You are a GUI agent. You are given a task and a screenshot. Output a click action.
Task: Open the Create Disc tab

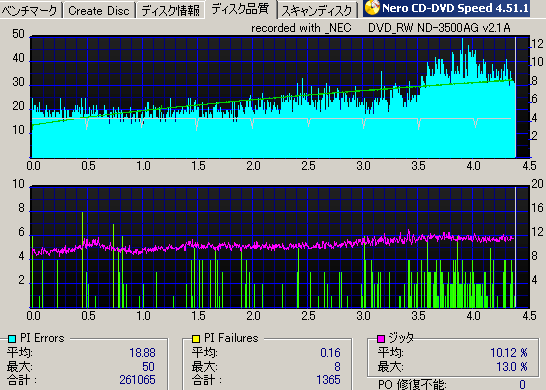[x=99, y=10]
